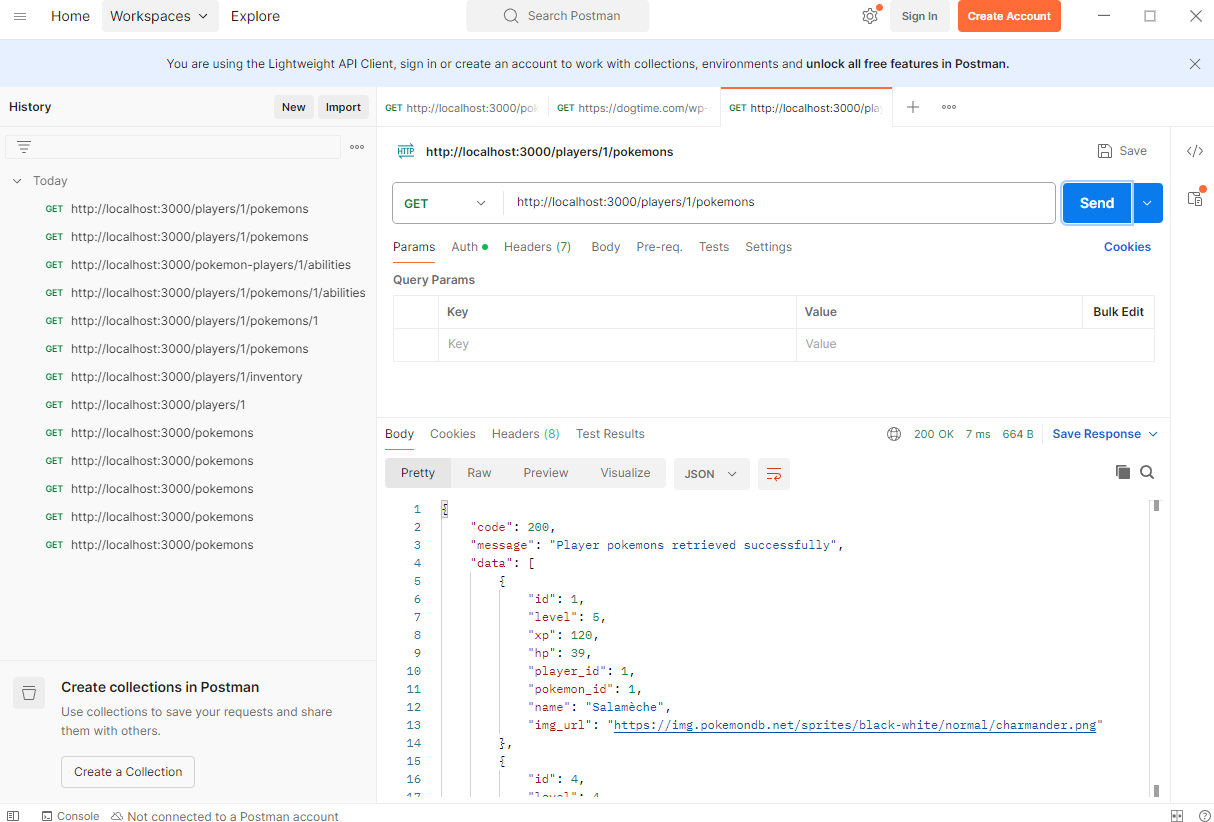Click the Create a Collection button

pos(127,772)
